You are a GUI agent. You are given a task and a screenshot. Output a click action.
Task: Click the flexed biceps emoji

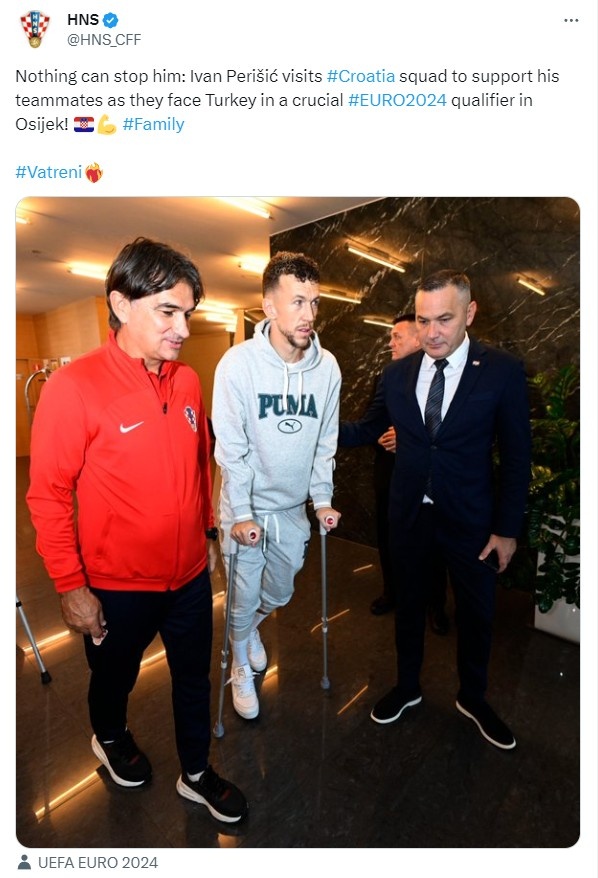coord(107,124)
